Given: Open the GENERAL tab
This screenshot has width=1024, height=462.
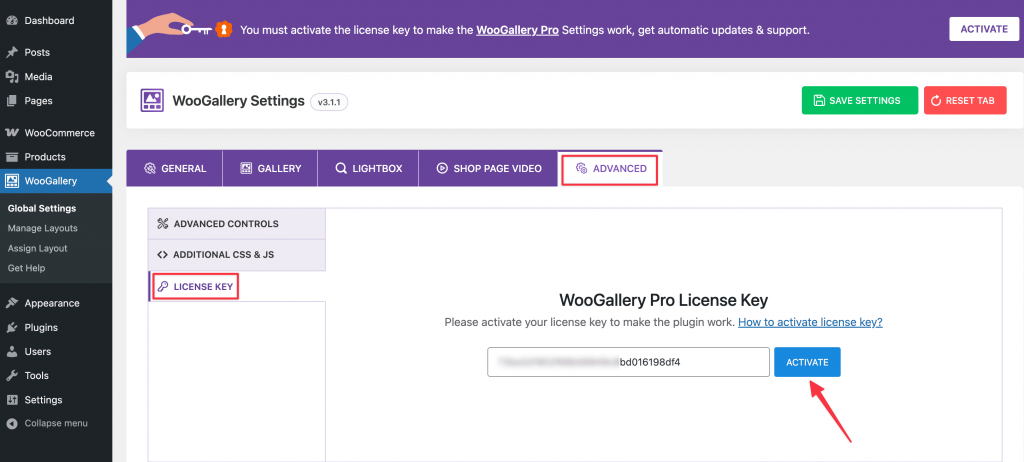Looking at the screenshot, I should 174,169.
